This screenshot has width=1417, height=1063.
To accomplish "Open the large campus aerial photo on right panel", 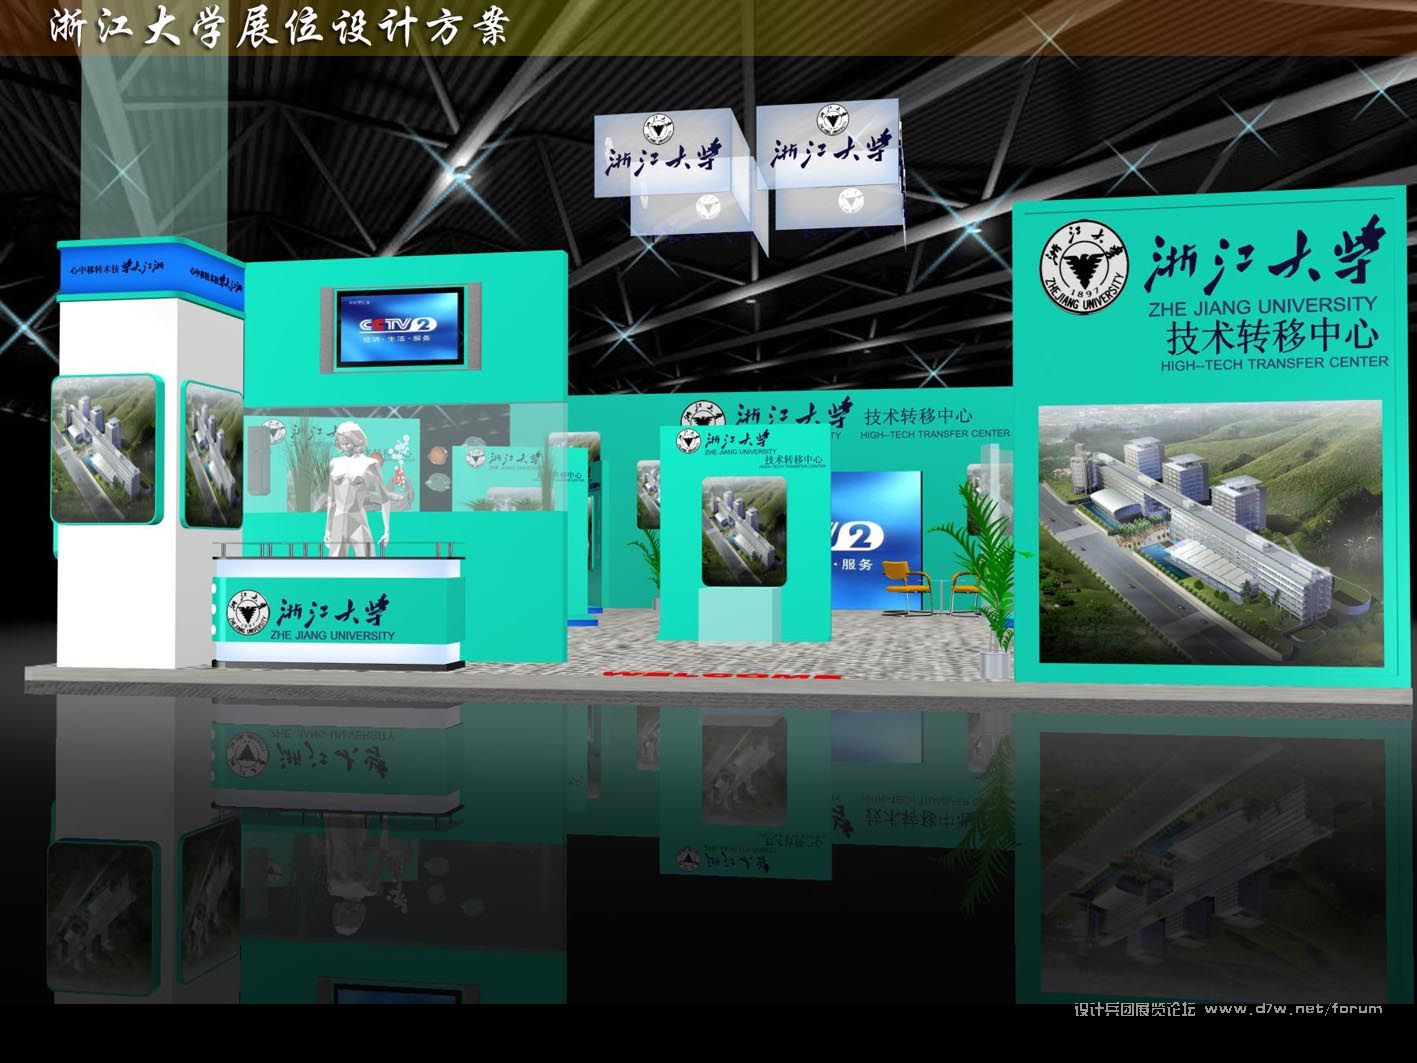I will 1210,532.
